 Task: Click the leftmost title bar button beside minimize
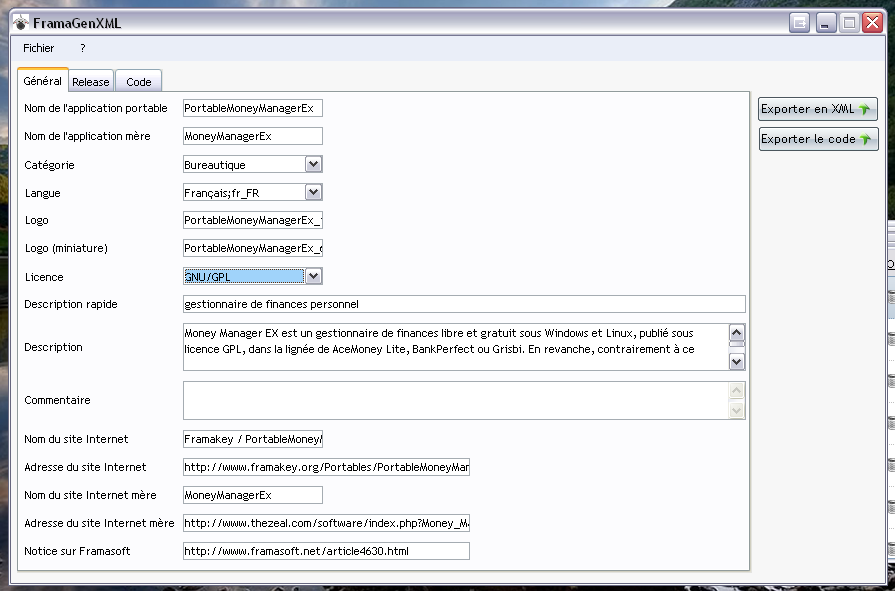click(x=800, y=23)
